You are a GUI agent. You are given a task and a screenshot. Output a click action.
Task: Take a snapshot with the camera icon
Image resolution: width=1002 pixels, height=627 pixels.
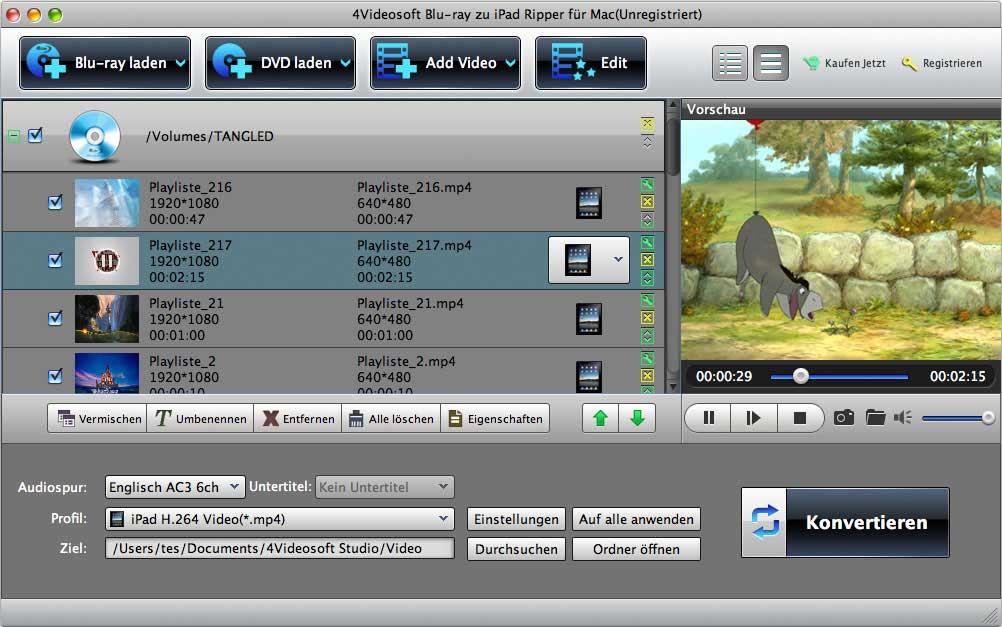[844, 418]
